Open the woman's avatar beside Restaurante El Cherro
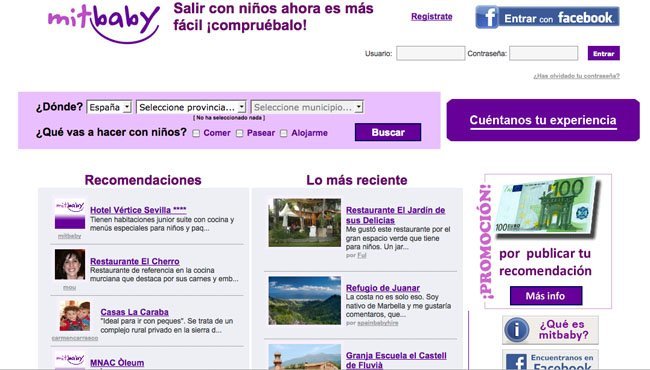Screen dimensions: 650x370 pyautogui.click(x=70, y=264)
